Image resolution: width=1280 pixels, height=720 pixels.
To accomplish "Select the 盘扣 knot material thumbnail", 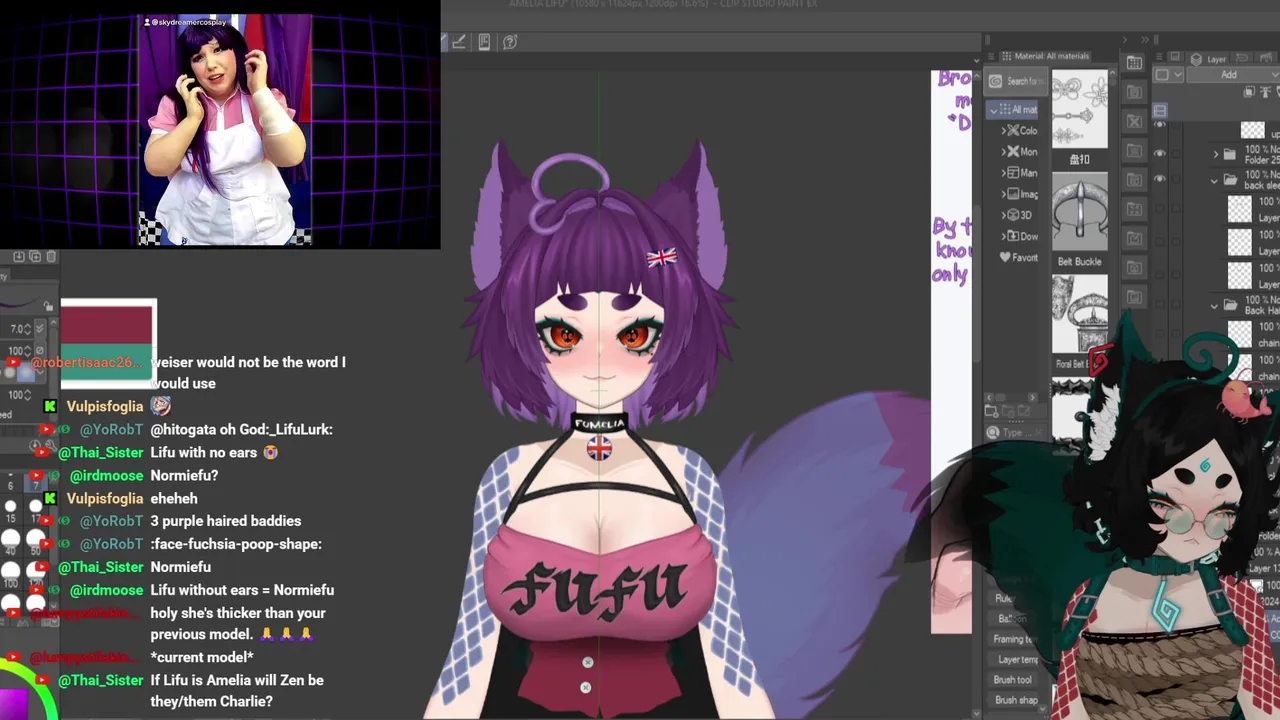I will (x=1080, y=110).
